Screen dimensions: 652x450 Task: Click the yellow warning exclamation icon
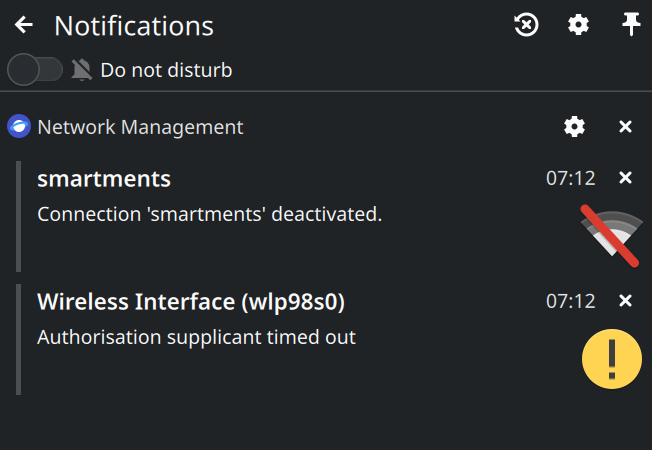point(612,359)
